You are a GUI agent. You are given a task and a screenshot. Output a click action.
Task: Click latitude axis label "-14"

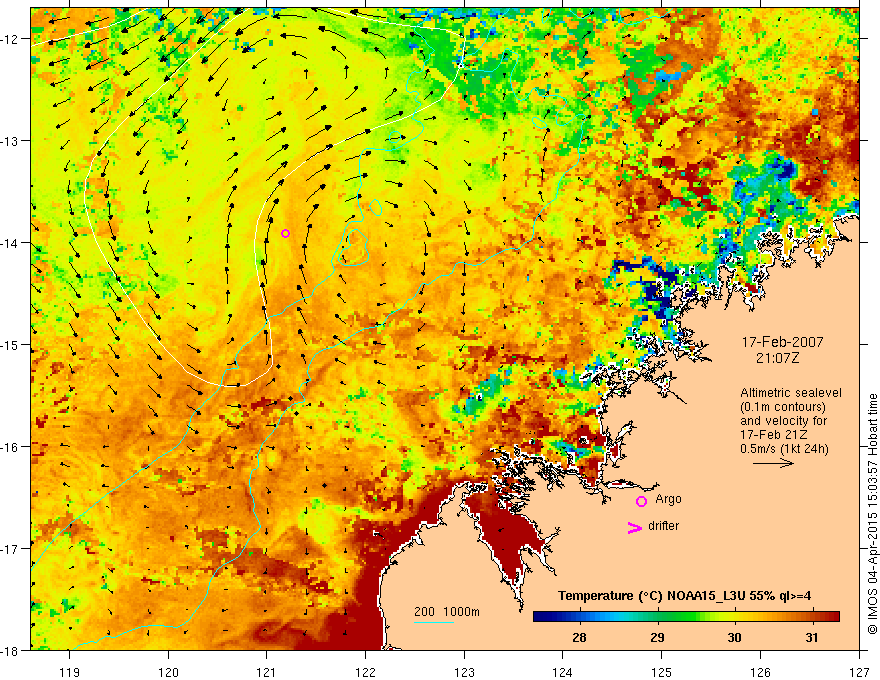point(11,242)
